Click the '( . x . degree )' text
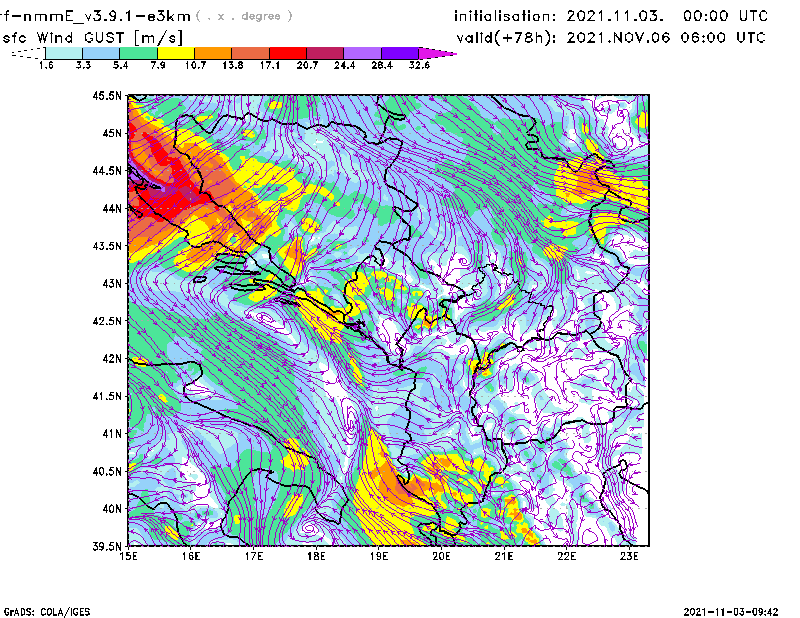The width and height of the screenshot is (800, 618). click(244, 16)
